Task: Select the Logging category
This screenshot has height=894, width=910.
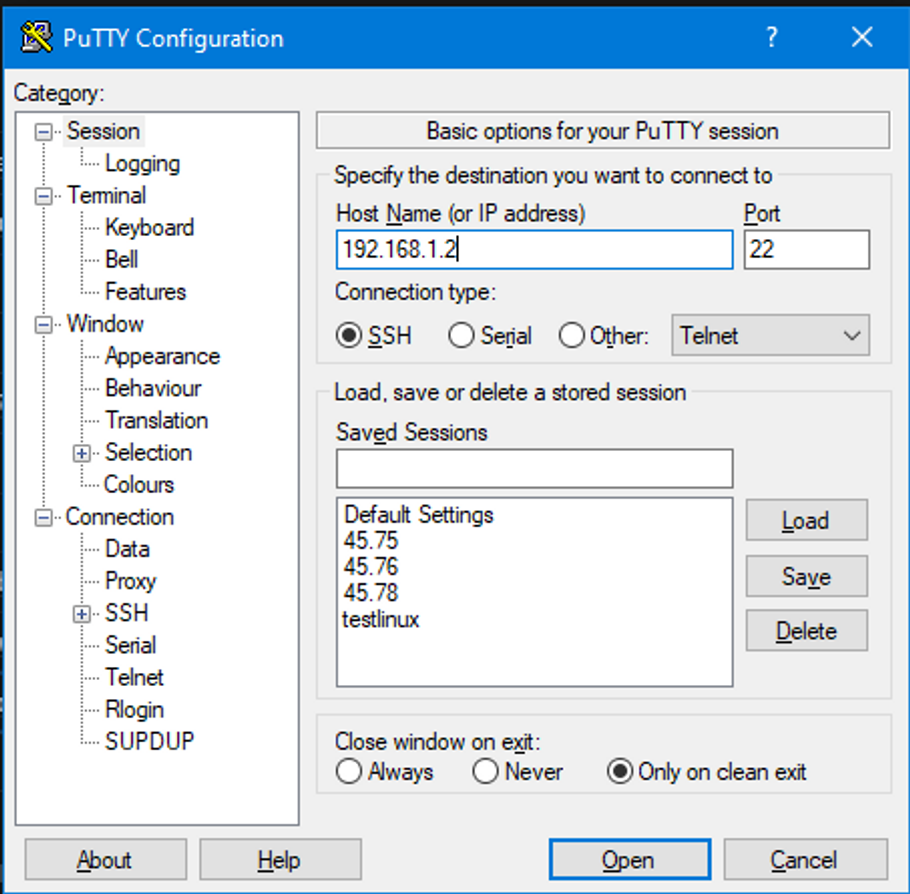Action: [x=142, y=163]
